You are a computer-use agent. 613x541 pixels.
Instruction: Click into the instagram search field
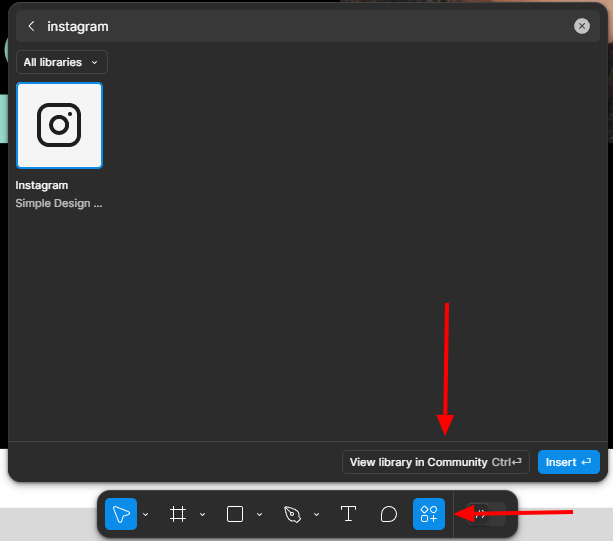307,26
